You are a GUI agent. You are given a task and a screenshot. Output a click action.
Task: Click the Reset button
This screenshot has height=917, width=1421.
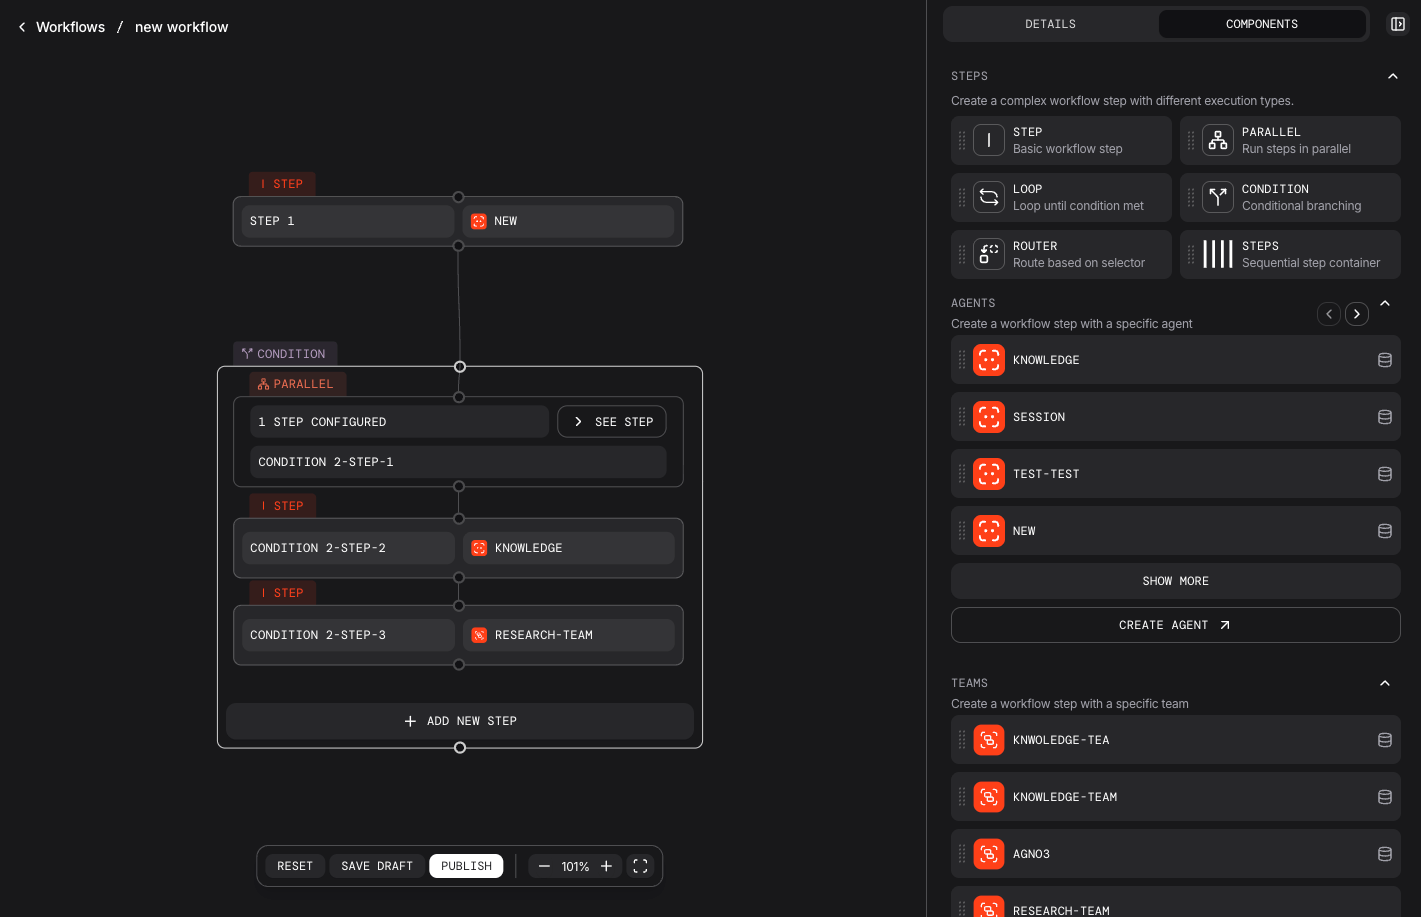pyautogui.click(x=295, y=866)
